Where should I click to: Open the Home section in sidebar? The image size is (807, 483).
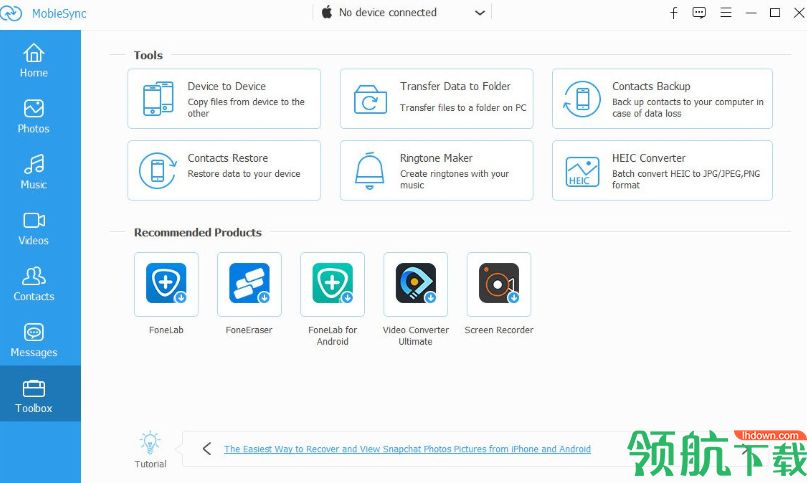(34, 60)
